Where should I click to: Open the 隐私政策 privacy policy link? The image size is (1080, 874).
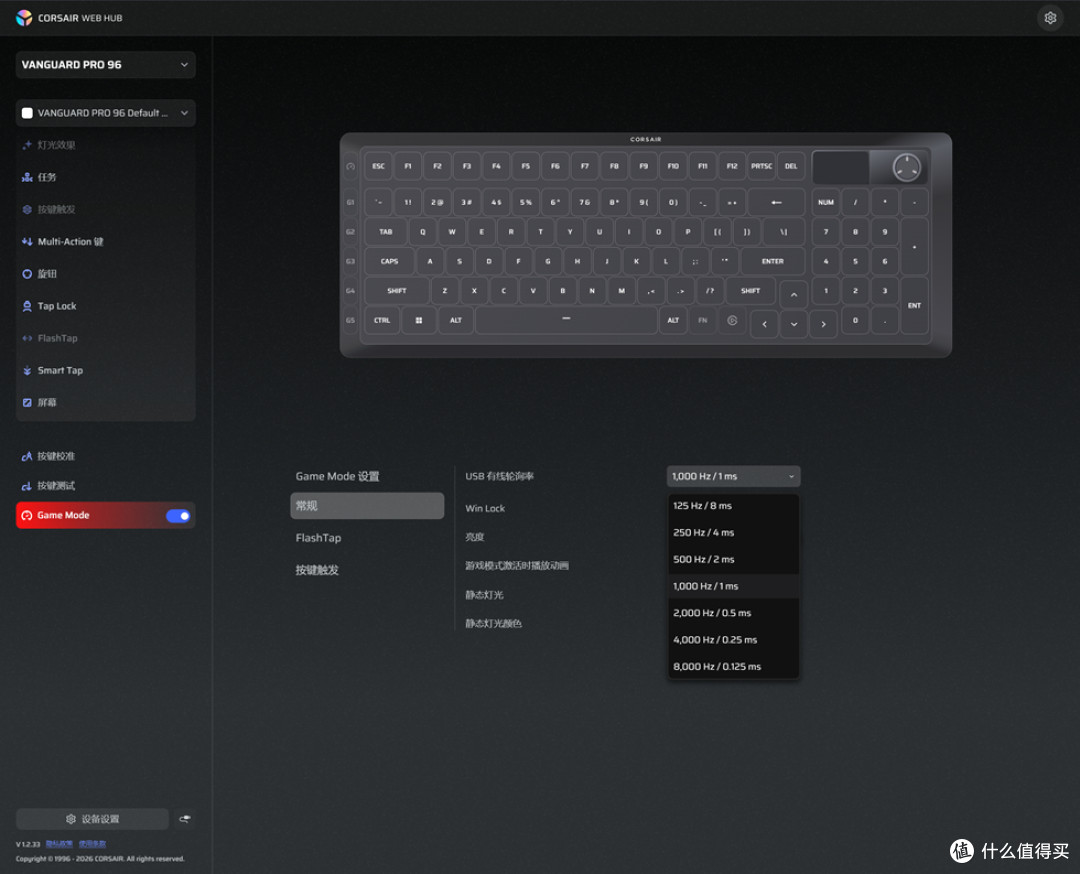pyautogui.click(x=59, y=844)
